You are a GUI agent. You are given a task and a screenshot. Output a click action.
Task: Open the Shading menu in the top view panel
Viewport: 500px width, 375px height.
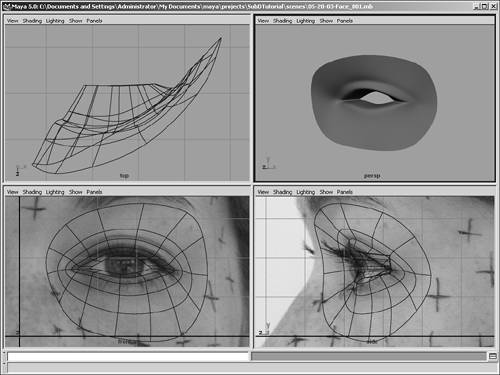32,21
